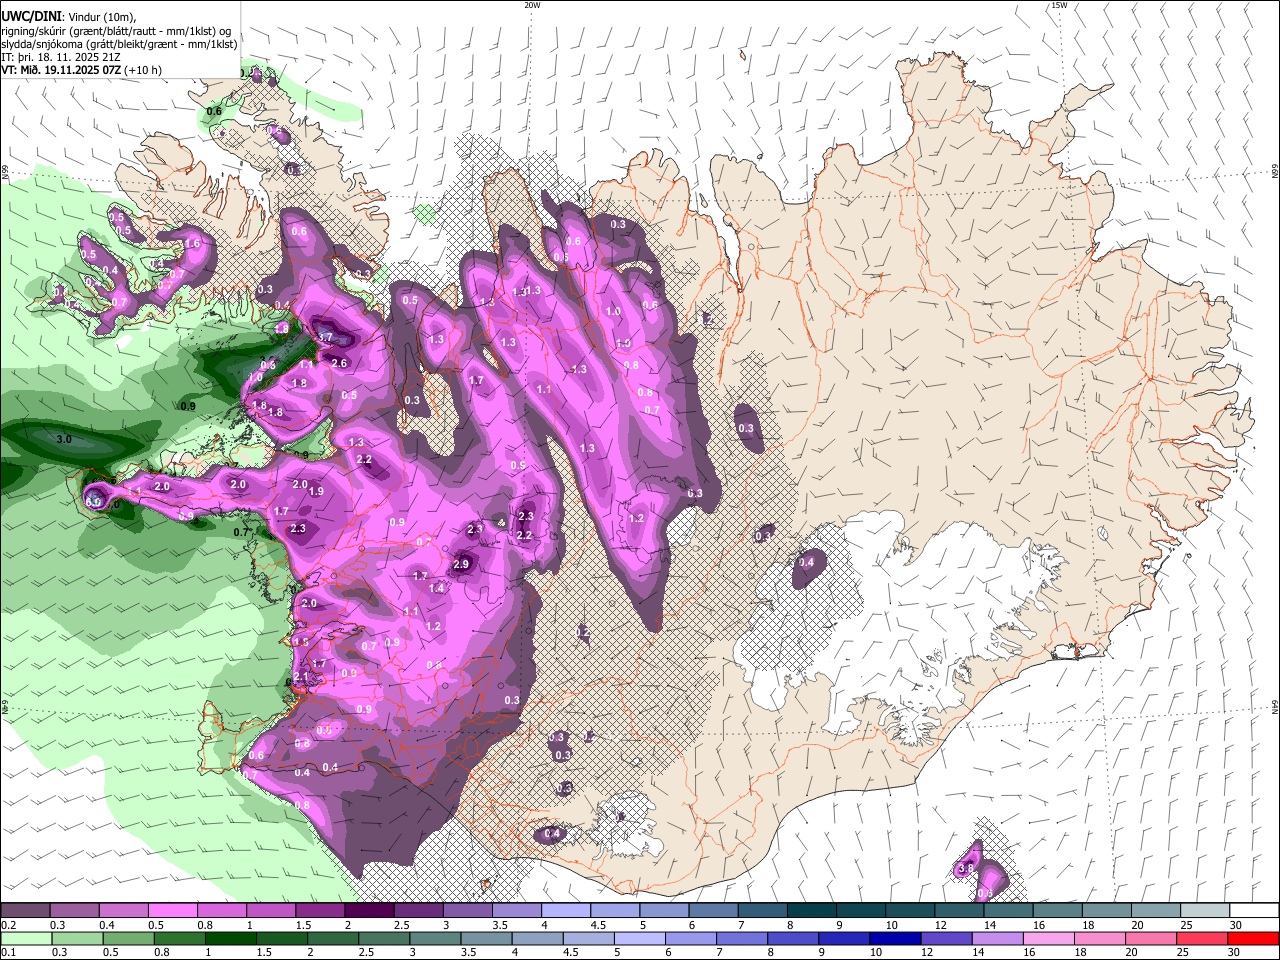
Task: Select the purple 1.5–2 legend swatch
Action: pyautogui.click(x=320, y=911)
